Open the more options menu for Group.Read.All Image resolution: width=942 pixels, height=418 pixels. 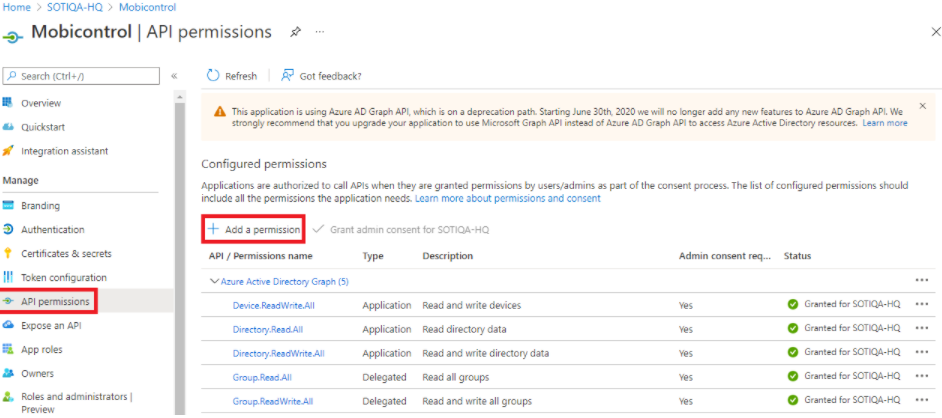pos(921,377)
